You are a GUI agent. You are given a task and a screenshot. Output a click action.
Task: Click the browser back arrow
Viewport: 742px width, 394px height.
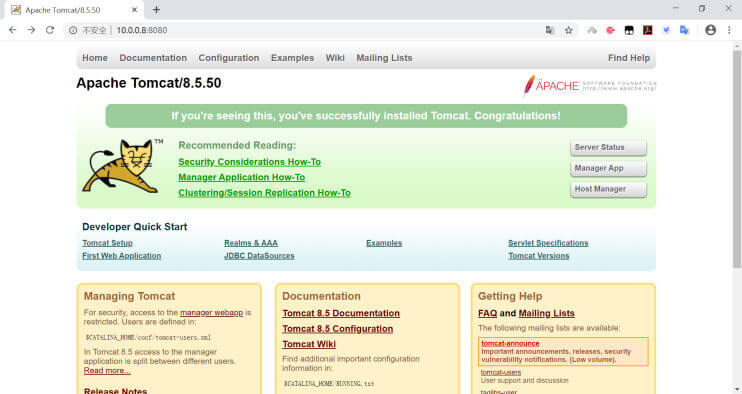pos(13,30)
